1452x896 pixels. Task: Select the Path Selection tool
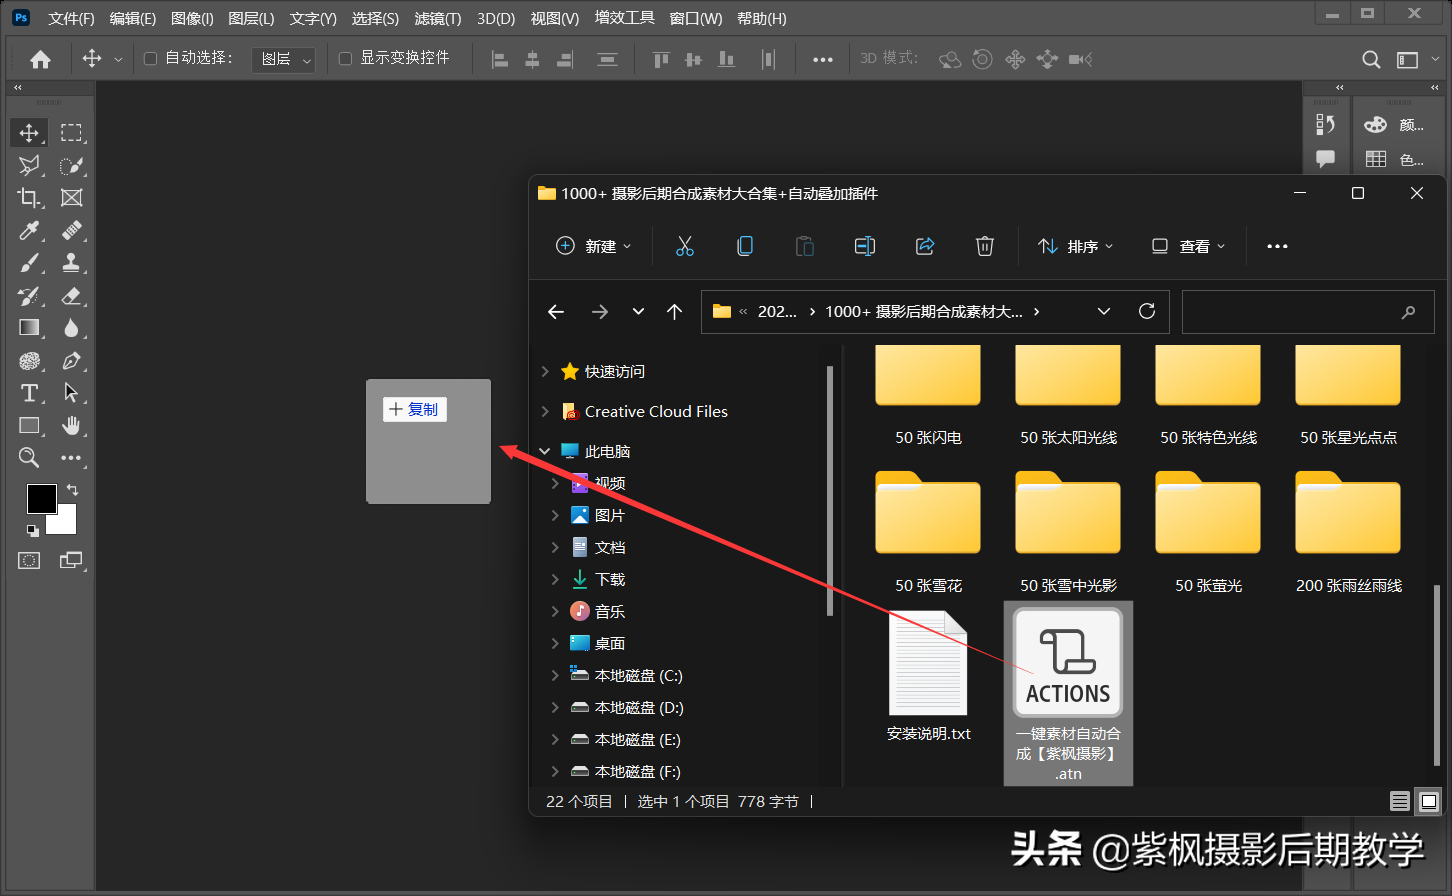coord(71,393)
